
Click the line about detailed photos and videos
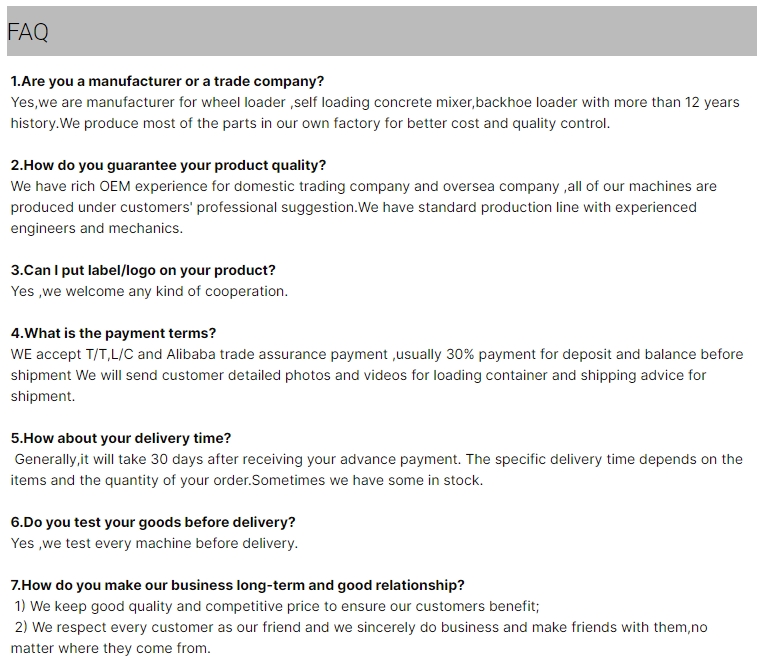point(358,375)
